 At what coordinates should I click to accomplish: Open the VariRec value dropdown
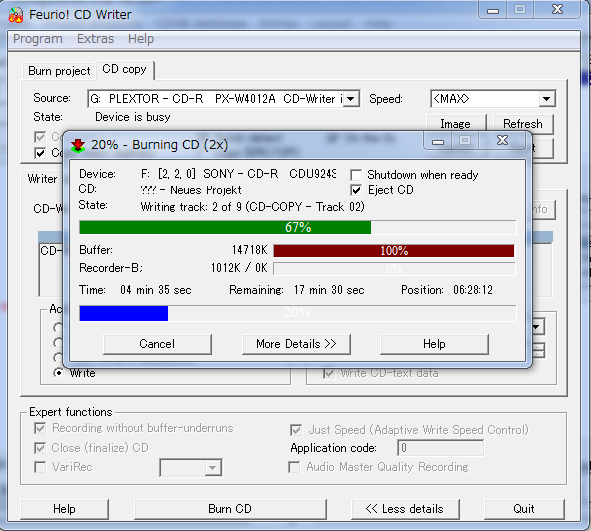(x=213, y=468)
